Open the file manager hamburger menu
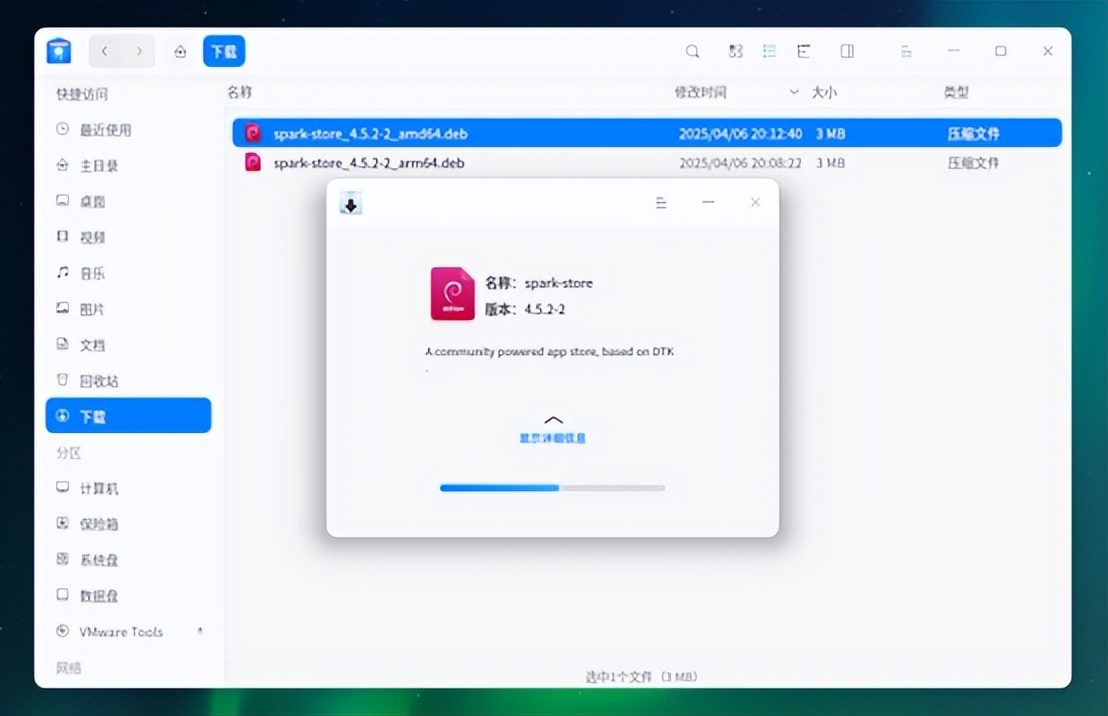This screenshot has width=1108, height=716. (906, 50)
